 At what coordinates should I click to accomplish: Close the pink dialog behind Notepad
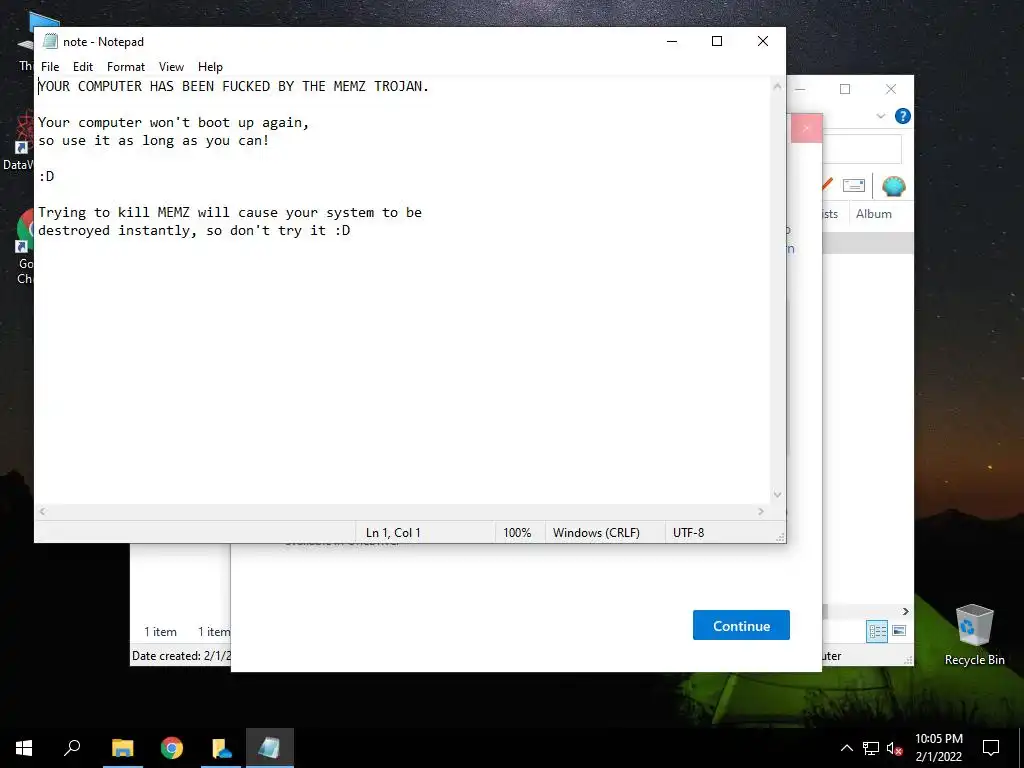(807, 129)
